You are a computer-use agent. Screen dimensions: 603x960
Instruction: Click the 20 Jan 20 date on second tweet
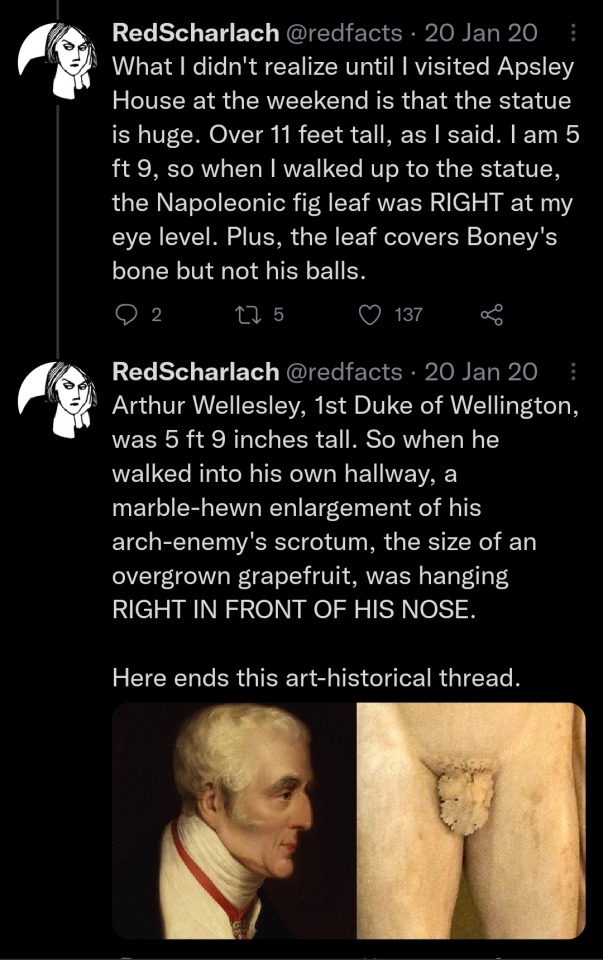point(480,373)
